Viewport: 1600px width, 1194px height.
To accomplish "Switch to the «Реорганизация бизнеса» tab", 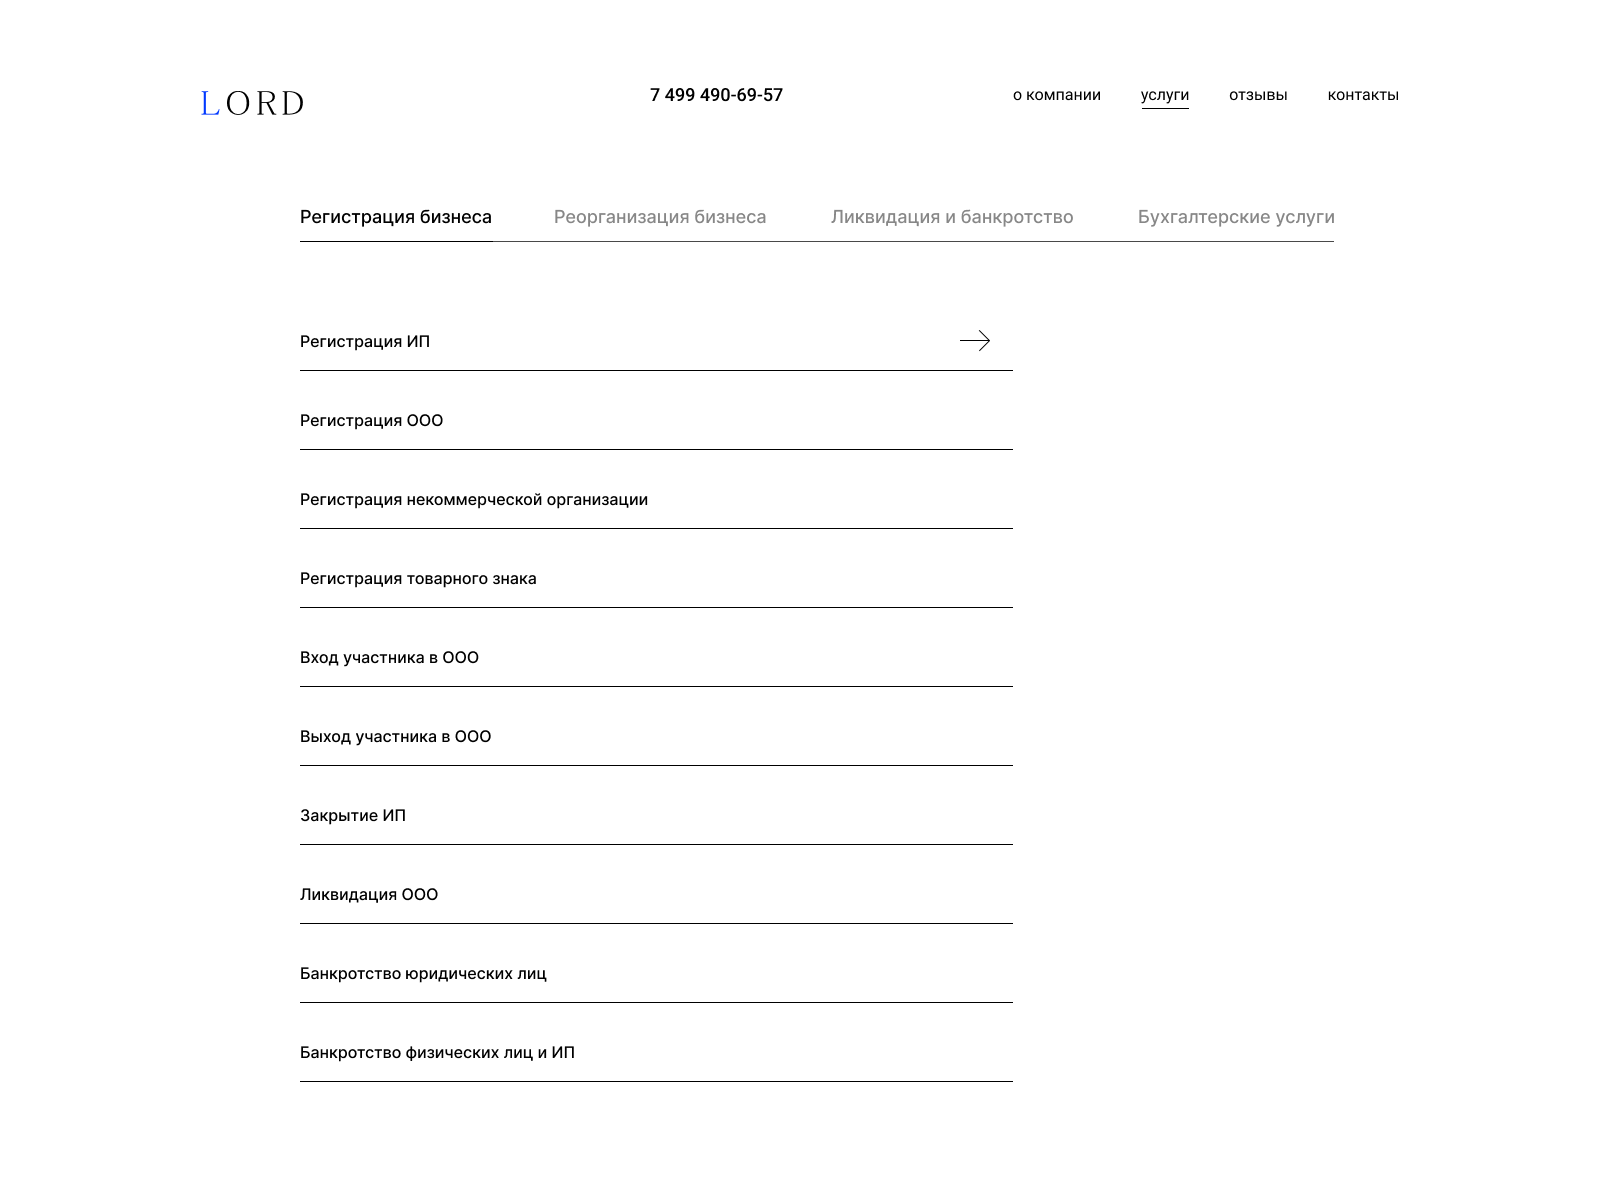I will 660,217.
